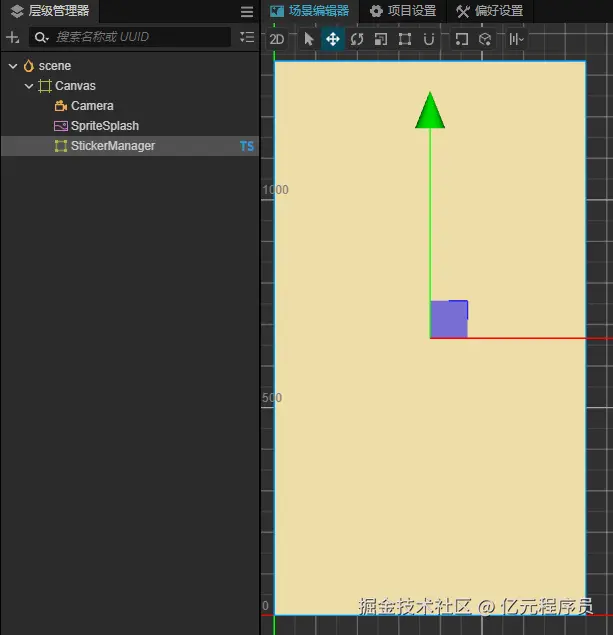Select the StickerManager node

(130, 146)
